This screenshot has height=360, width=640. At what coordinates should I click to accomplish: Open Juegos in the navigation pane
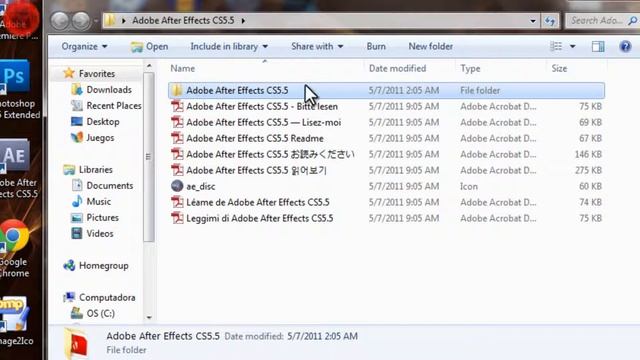pyautogui.click(x=100, y=138)
